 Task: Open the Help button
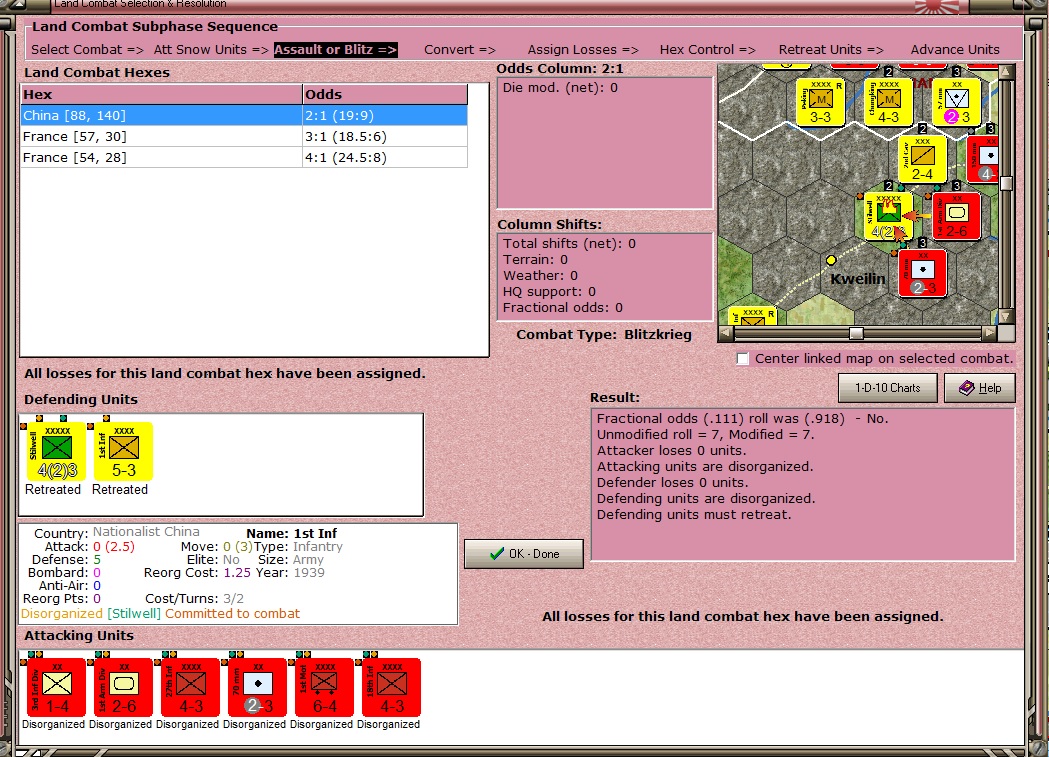click(x=979, y=388)
